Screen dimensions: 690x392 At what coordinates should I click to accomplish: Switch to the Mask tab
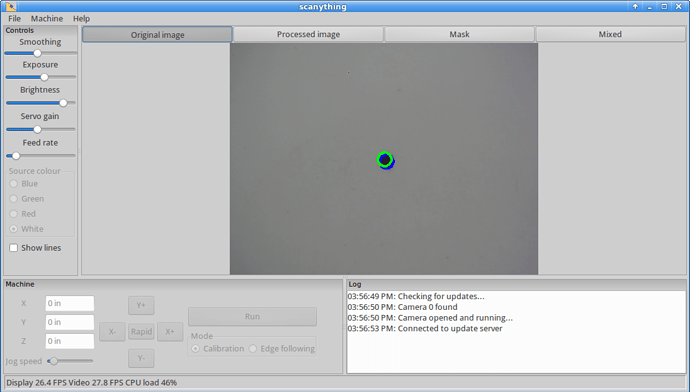459,34
